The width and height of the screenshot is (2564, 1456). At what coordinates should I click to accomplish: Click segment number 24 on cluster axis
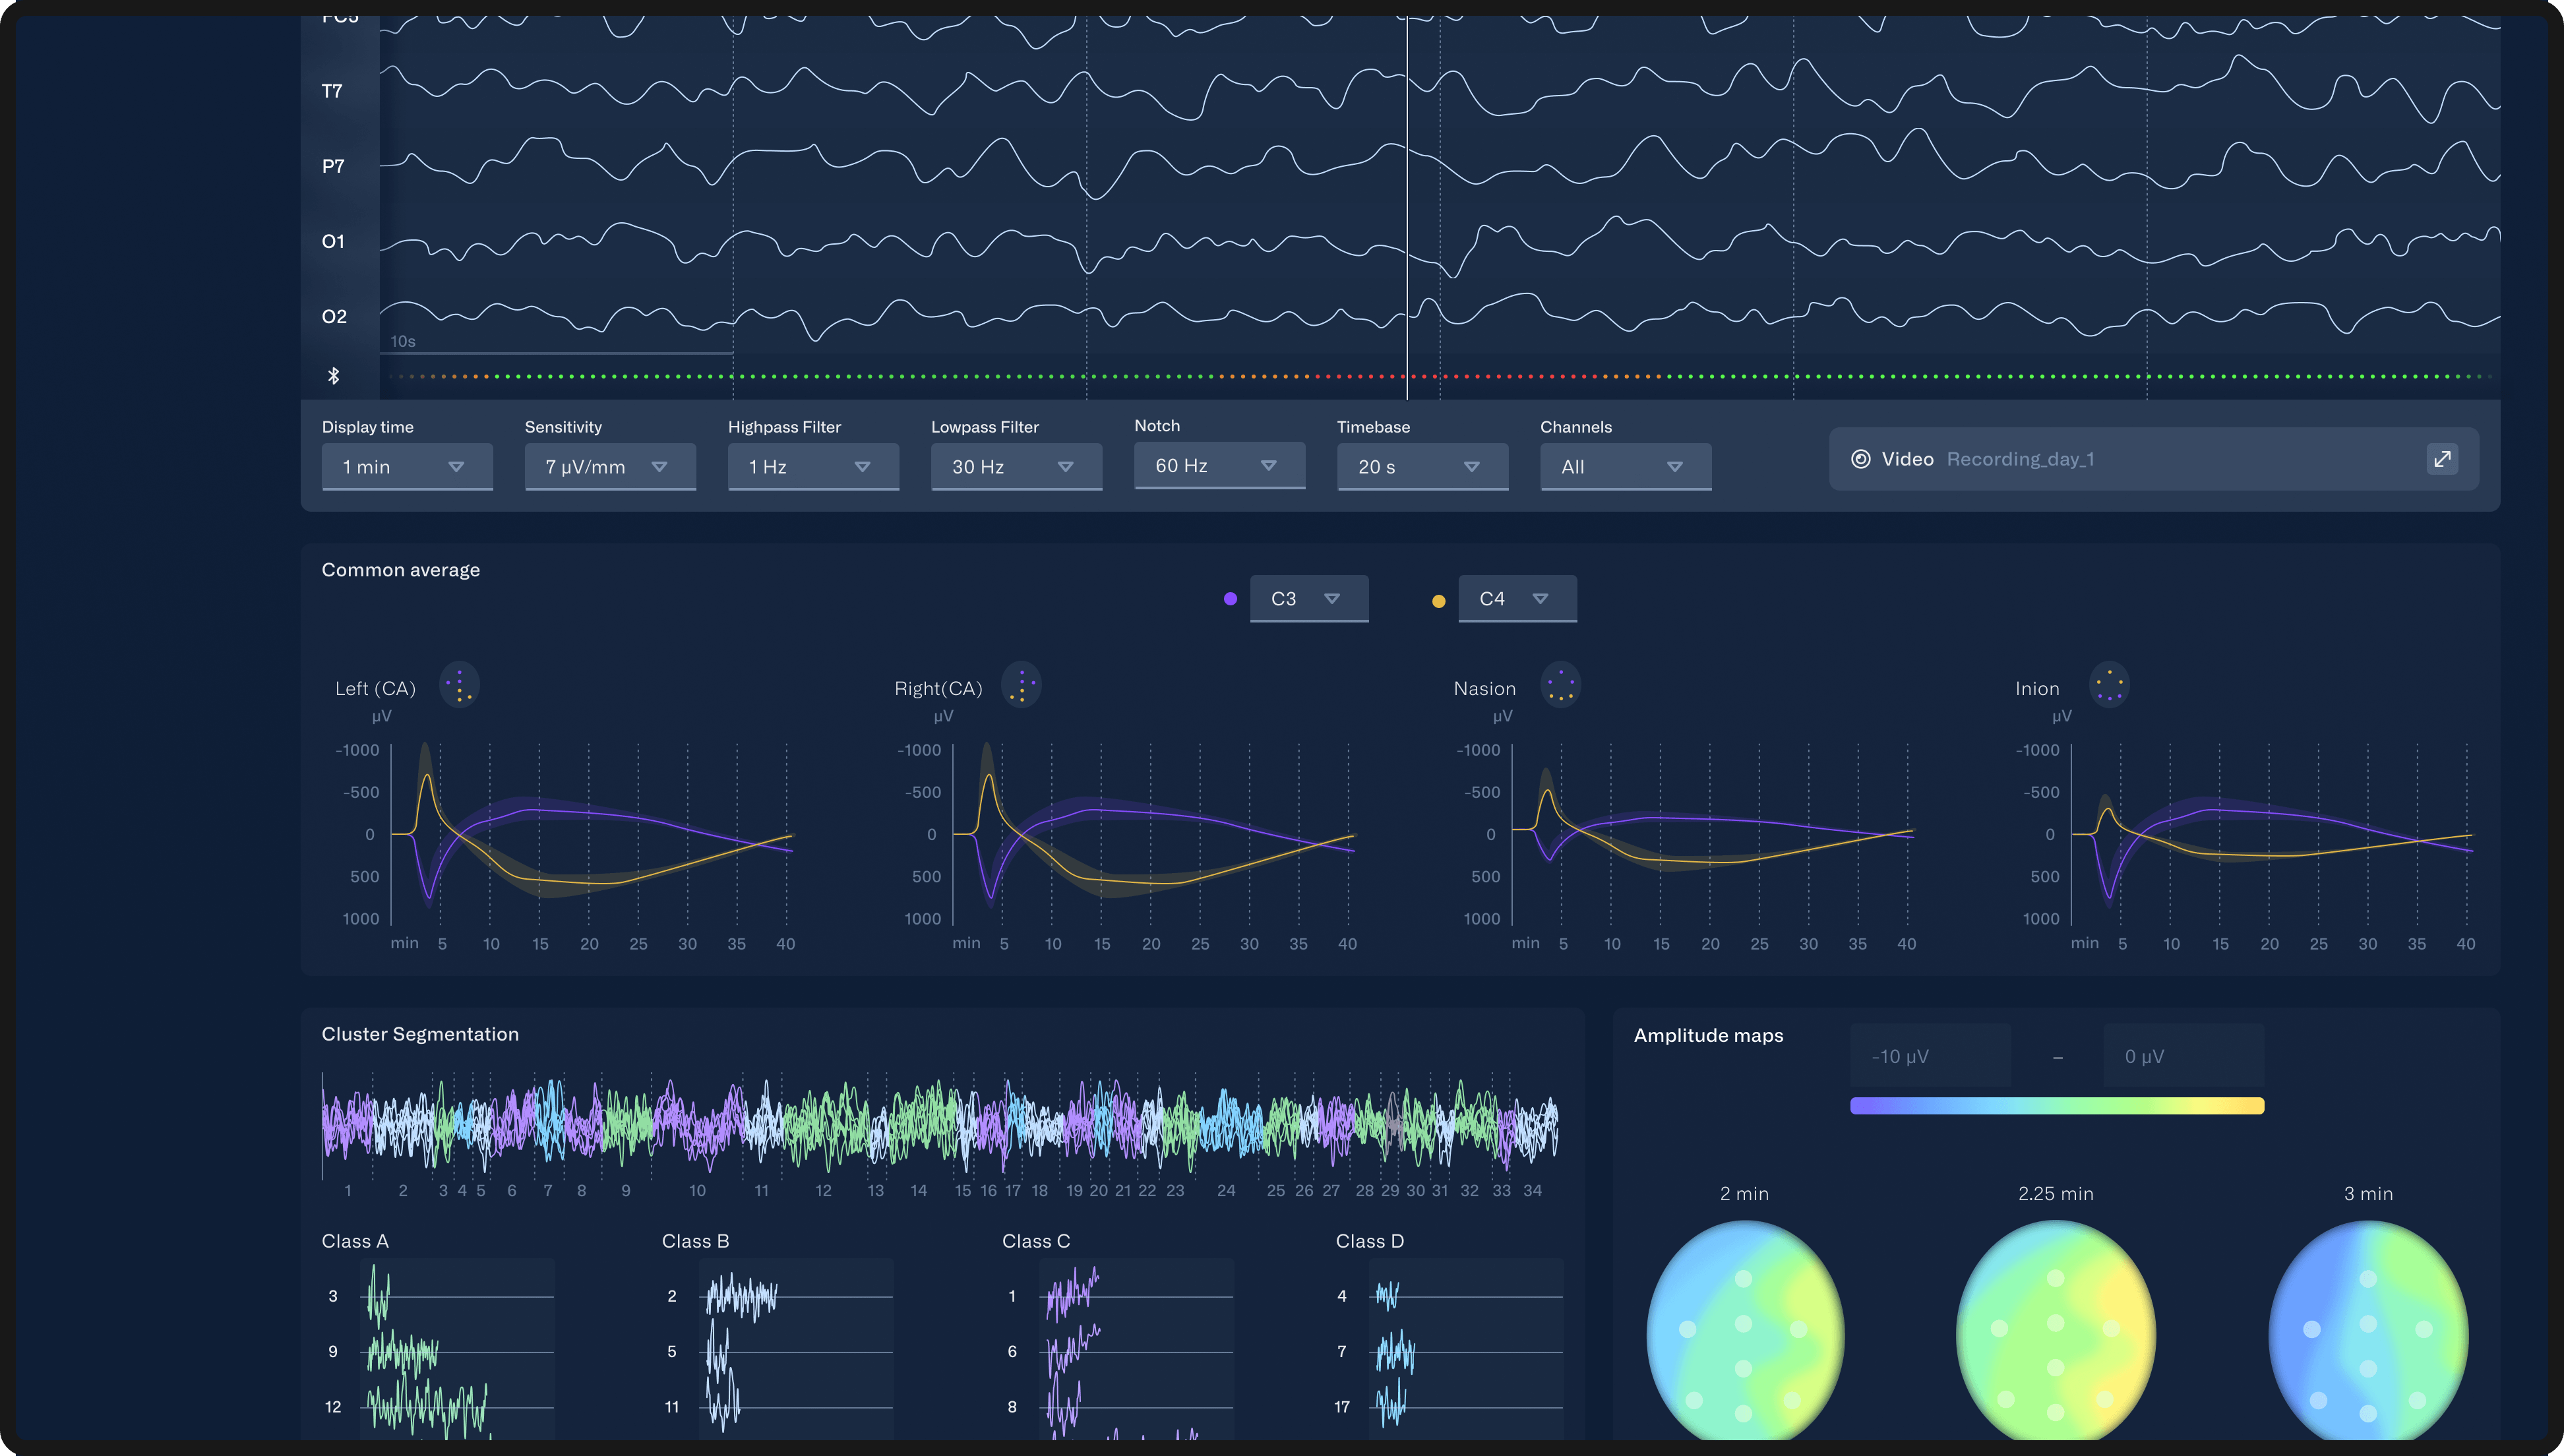pos(1226,1190)
